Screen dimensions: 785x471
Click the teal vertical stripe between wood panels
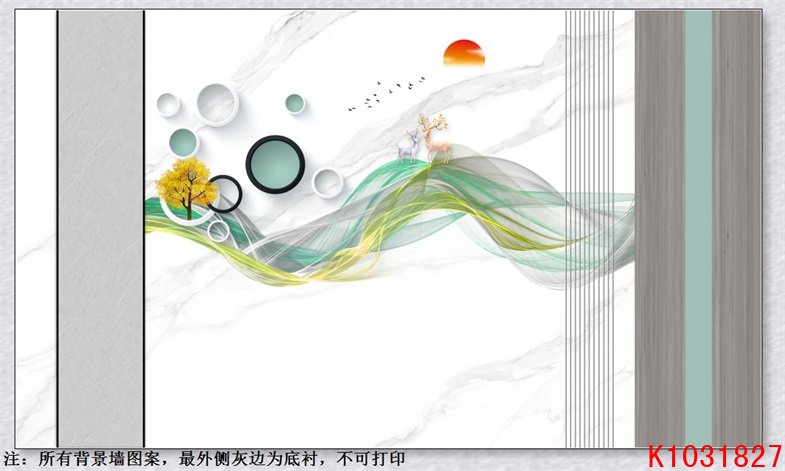click(698, 228)
